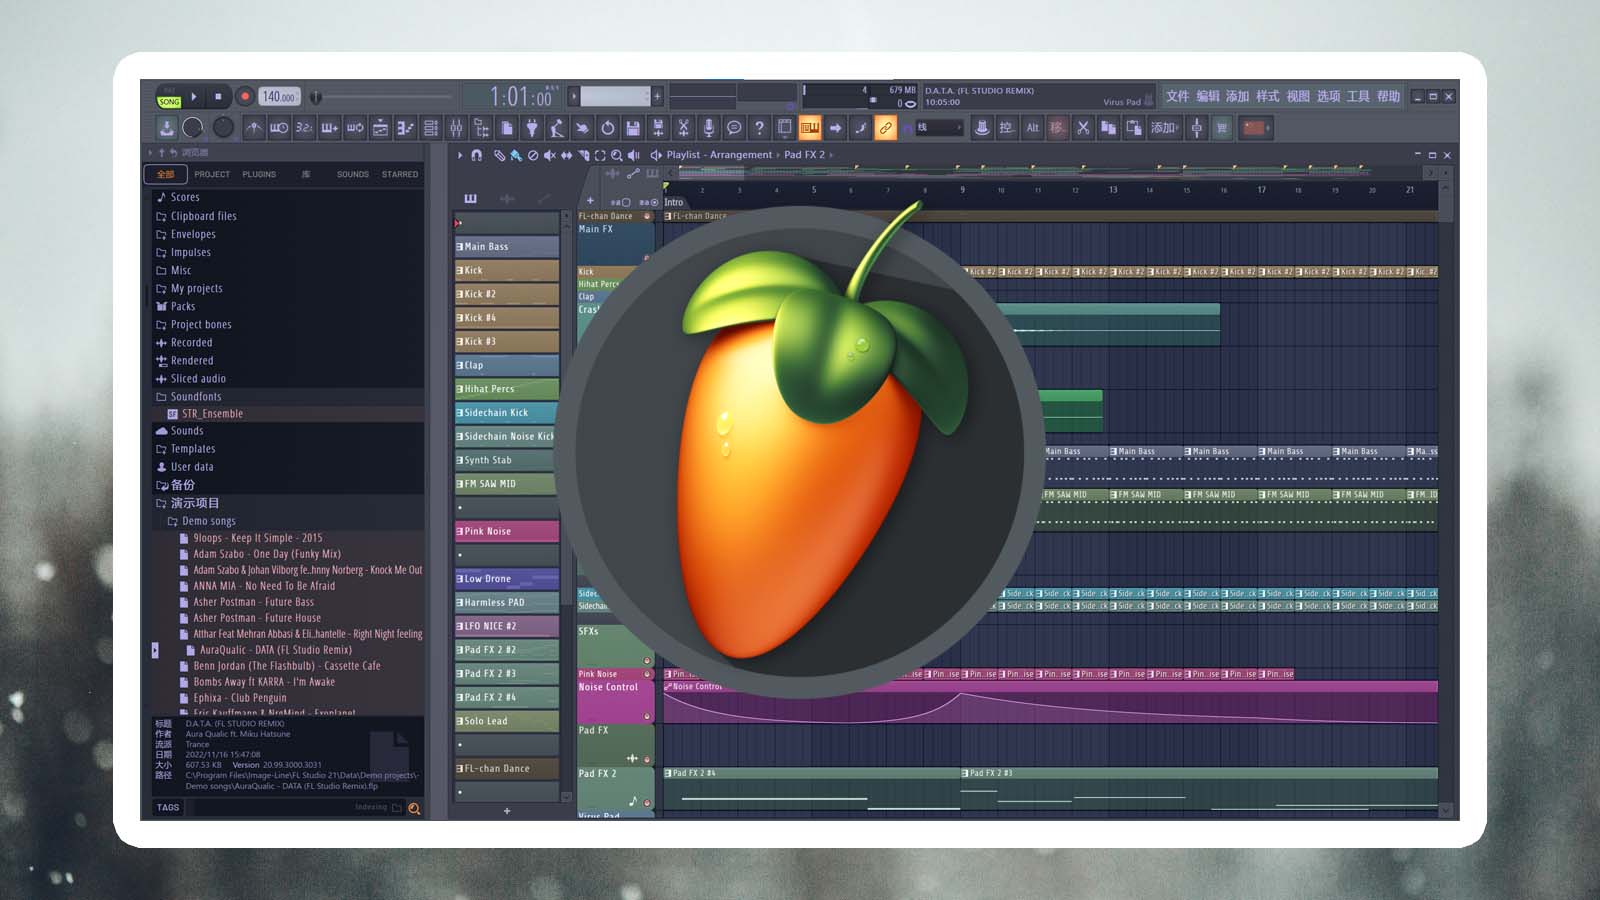Select the Main Bass pattern

pyautogui.click(x=507, y=247)
